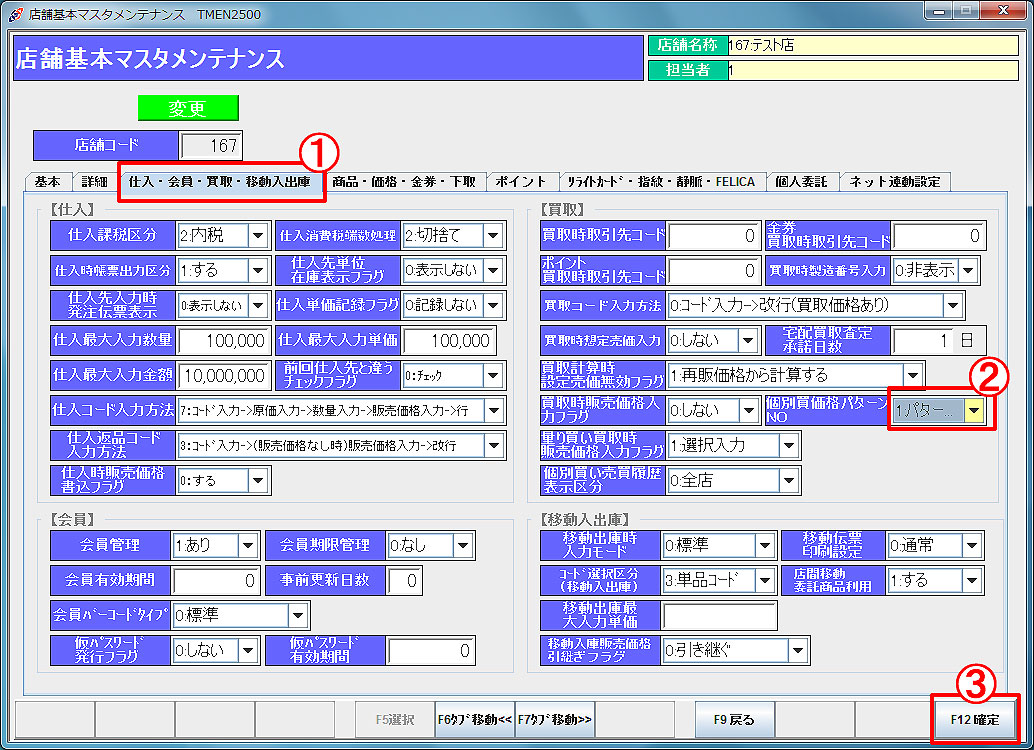1034x750 pixels.
Task: Switch to the 詳細 tab
Action: (95, 182)
